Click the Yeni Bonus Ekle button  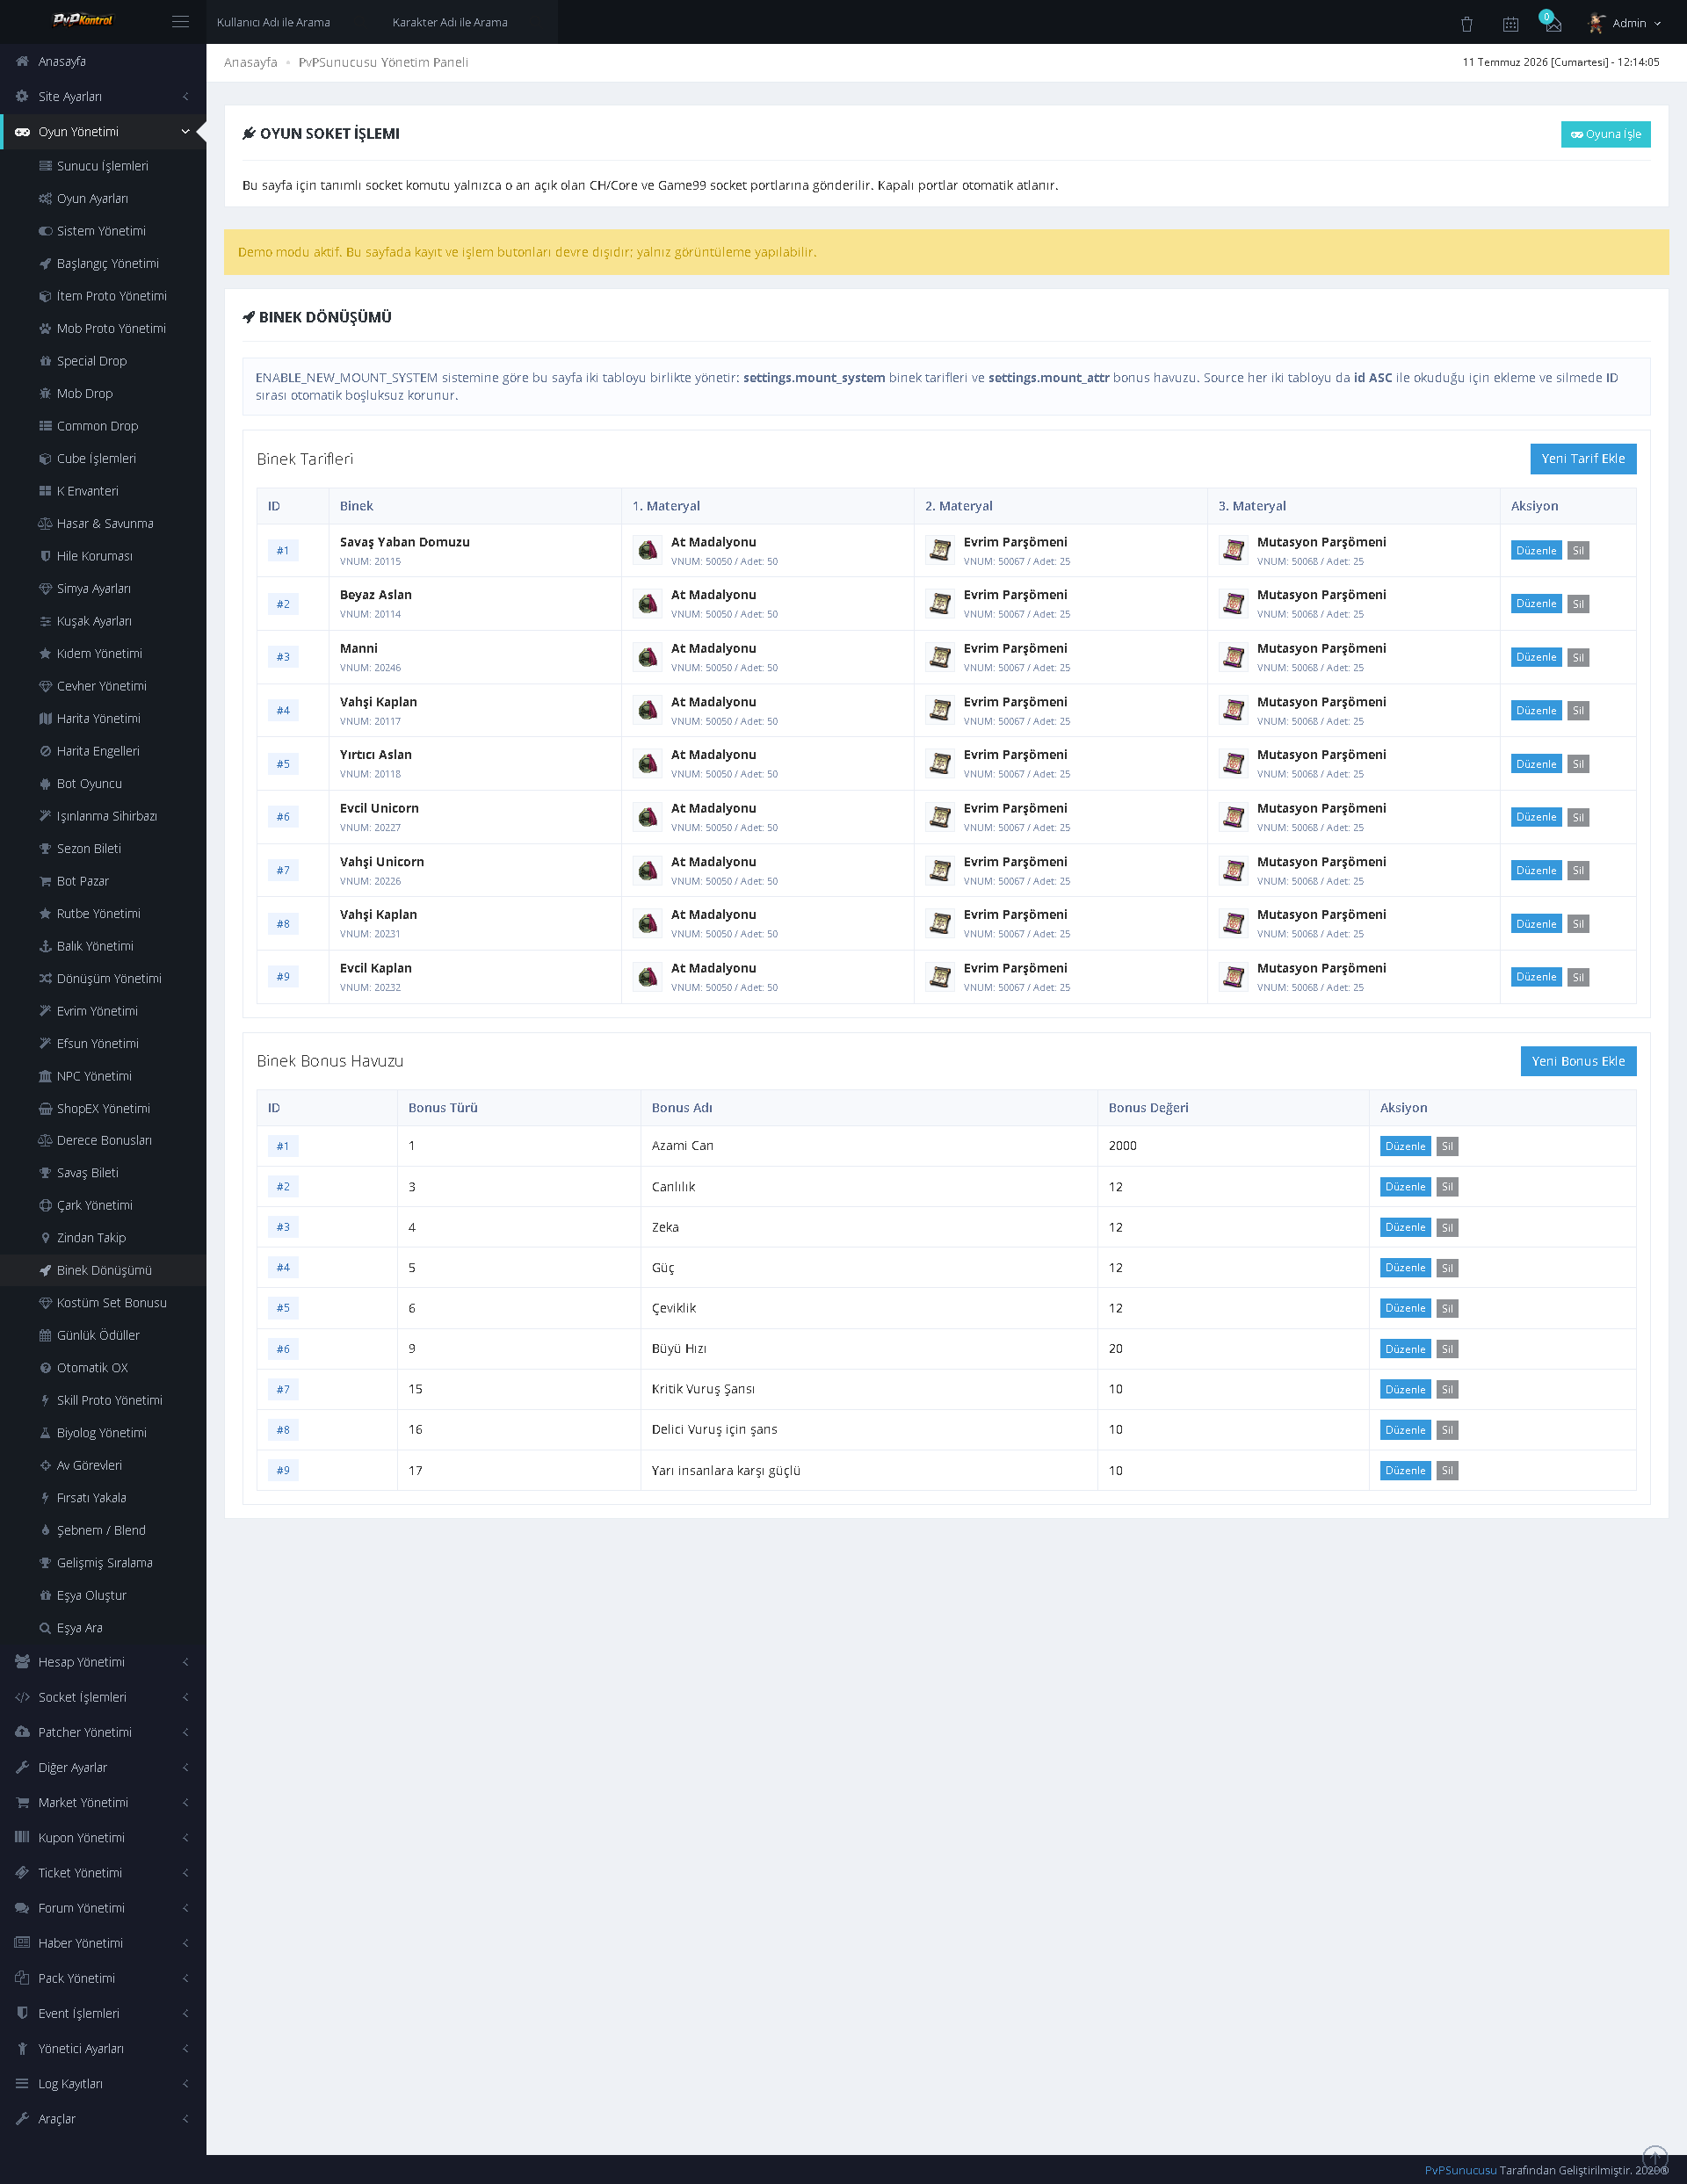point(1578,1060)
